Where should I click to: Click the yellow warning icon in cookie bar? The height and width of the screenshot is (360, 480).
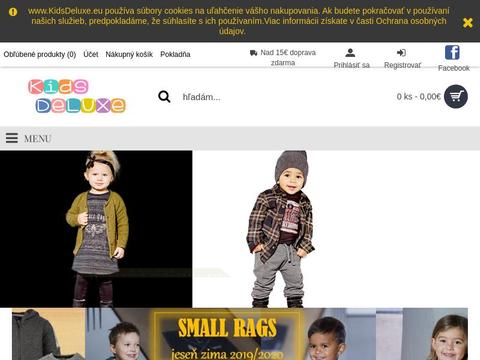pyautogui.click(x=13, y=12)
